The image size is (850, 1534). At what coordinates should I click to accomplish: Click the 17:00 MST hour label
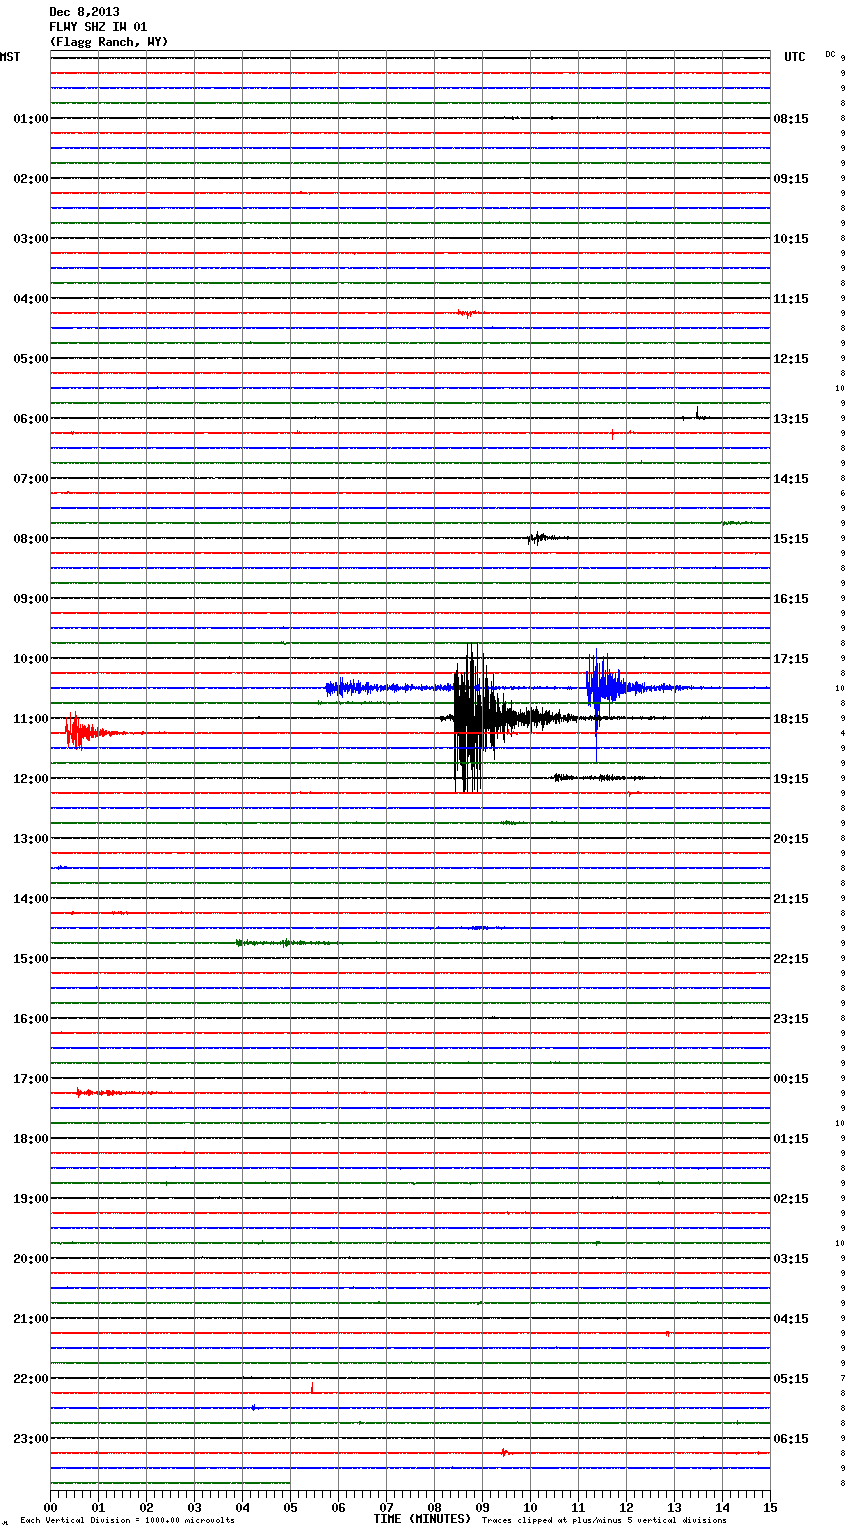coord(30,1079)
